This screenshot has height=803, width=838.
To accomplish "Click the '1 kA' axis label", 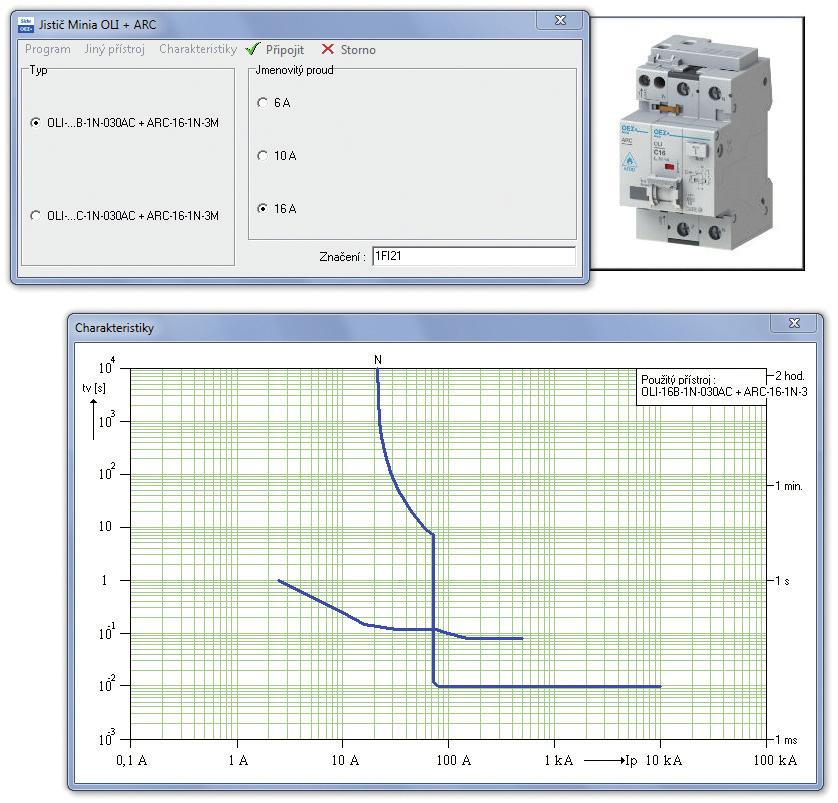I will click(x=558, y=760).
